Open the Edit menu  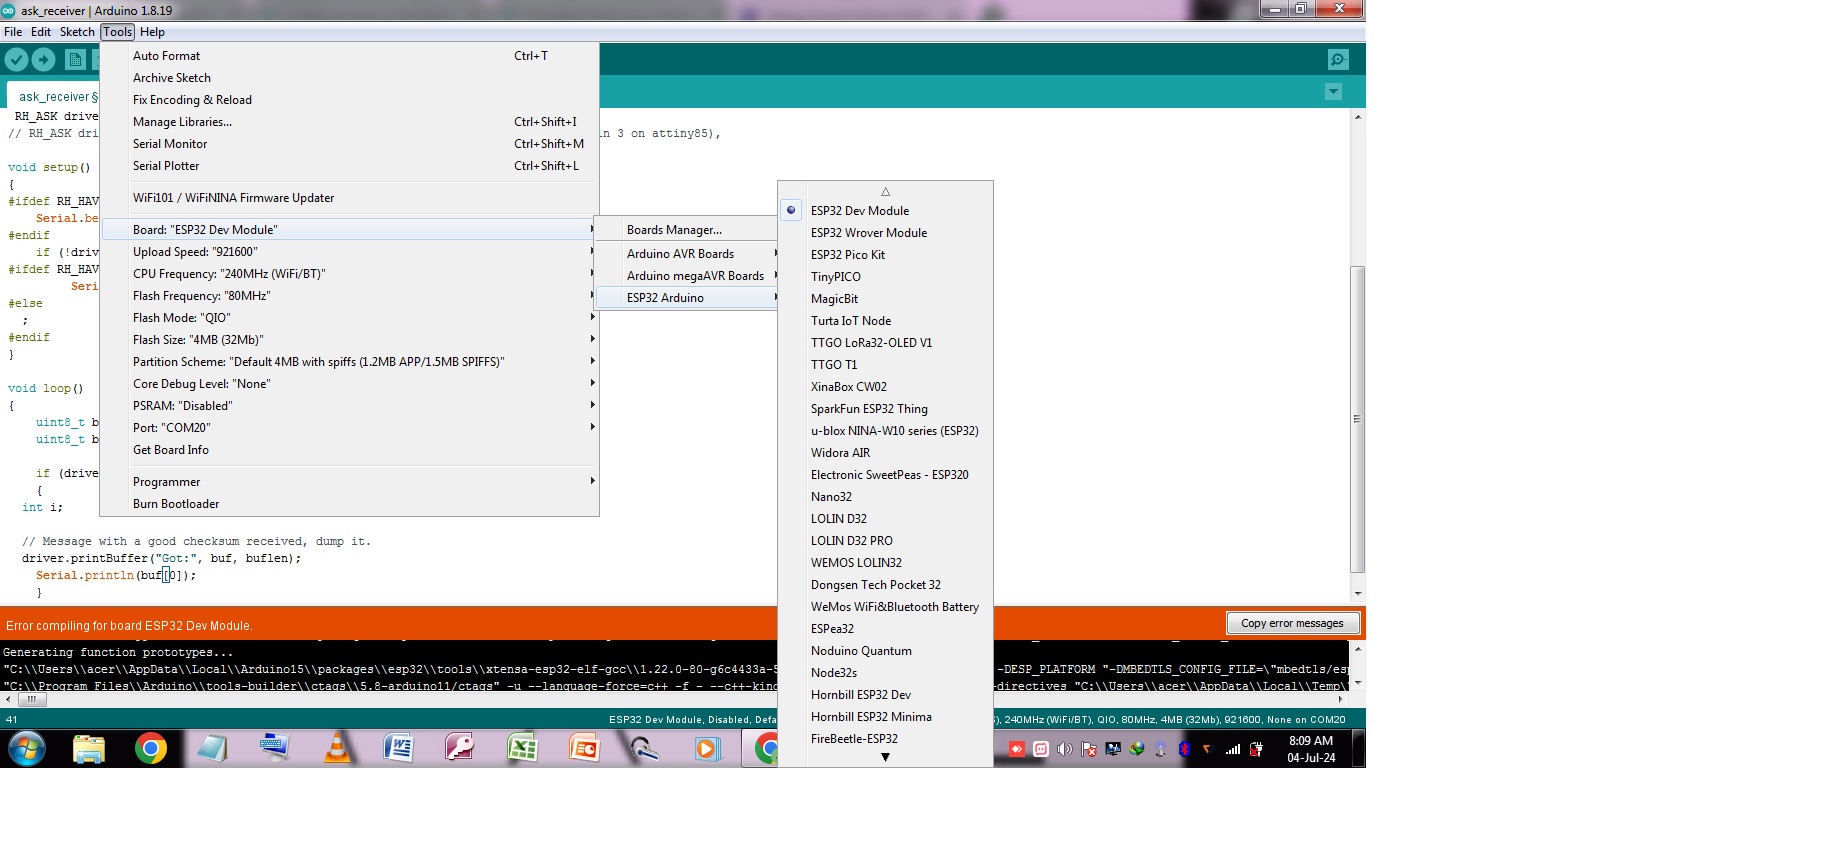(41, 32)
